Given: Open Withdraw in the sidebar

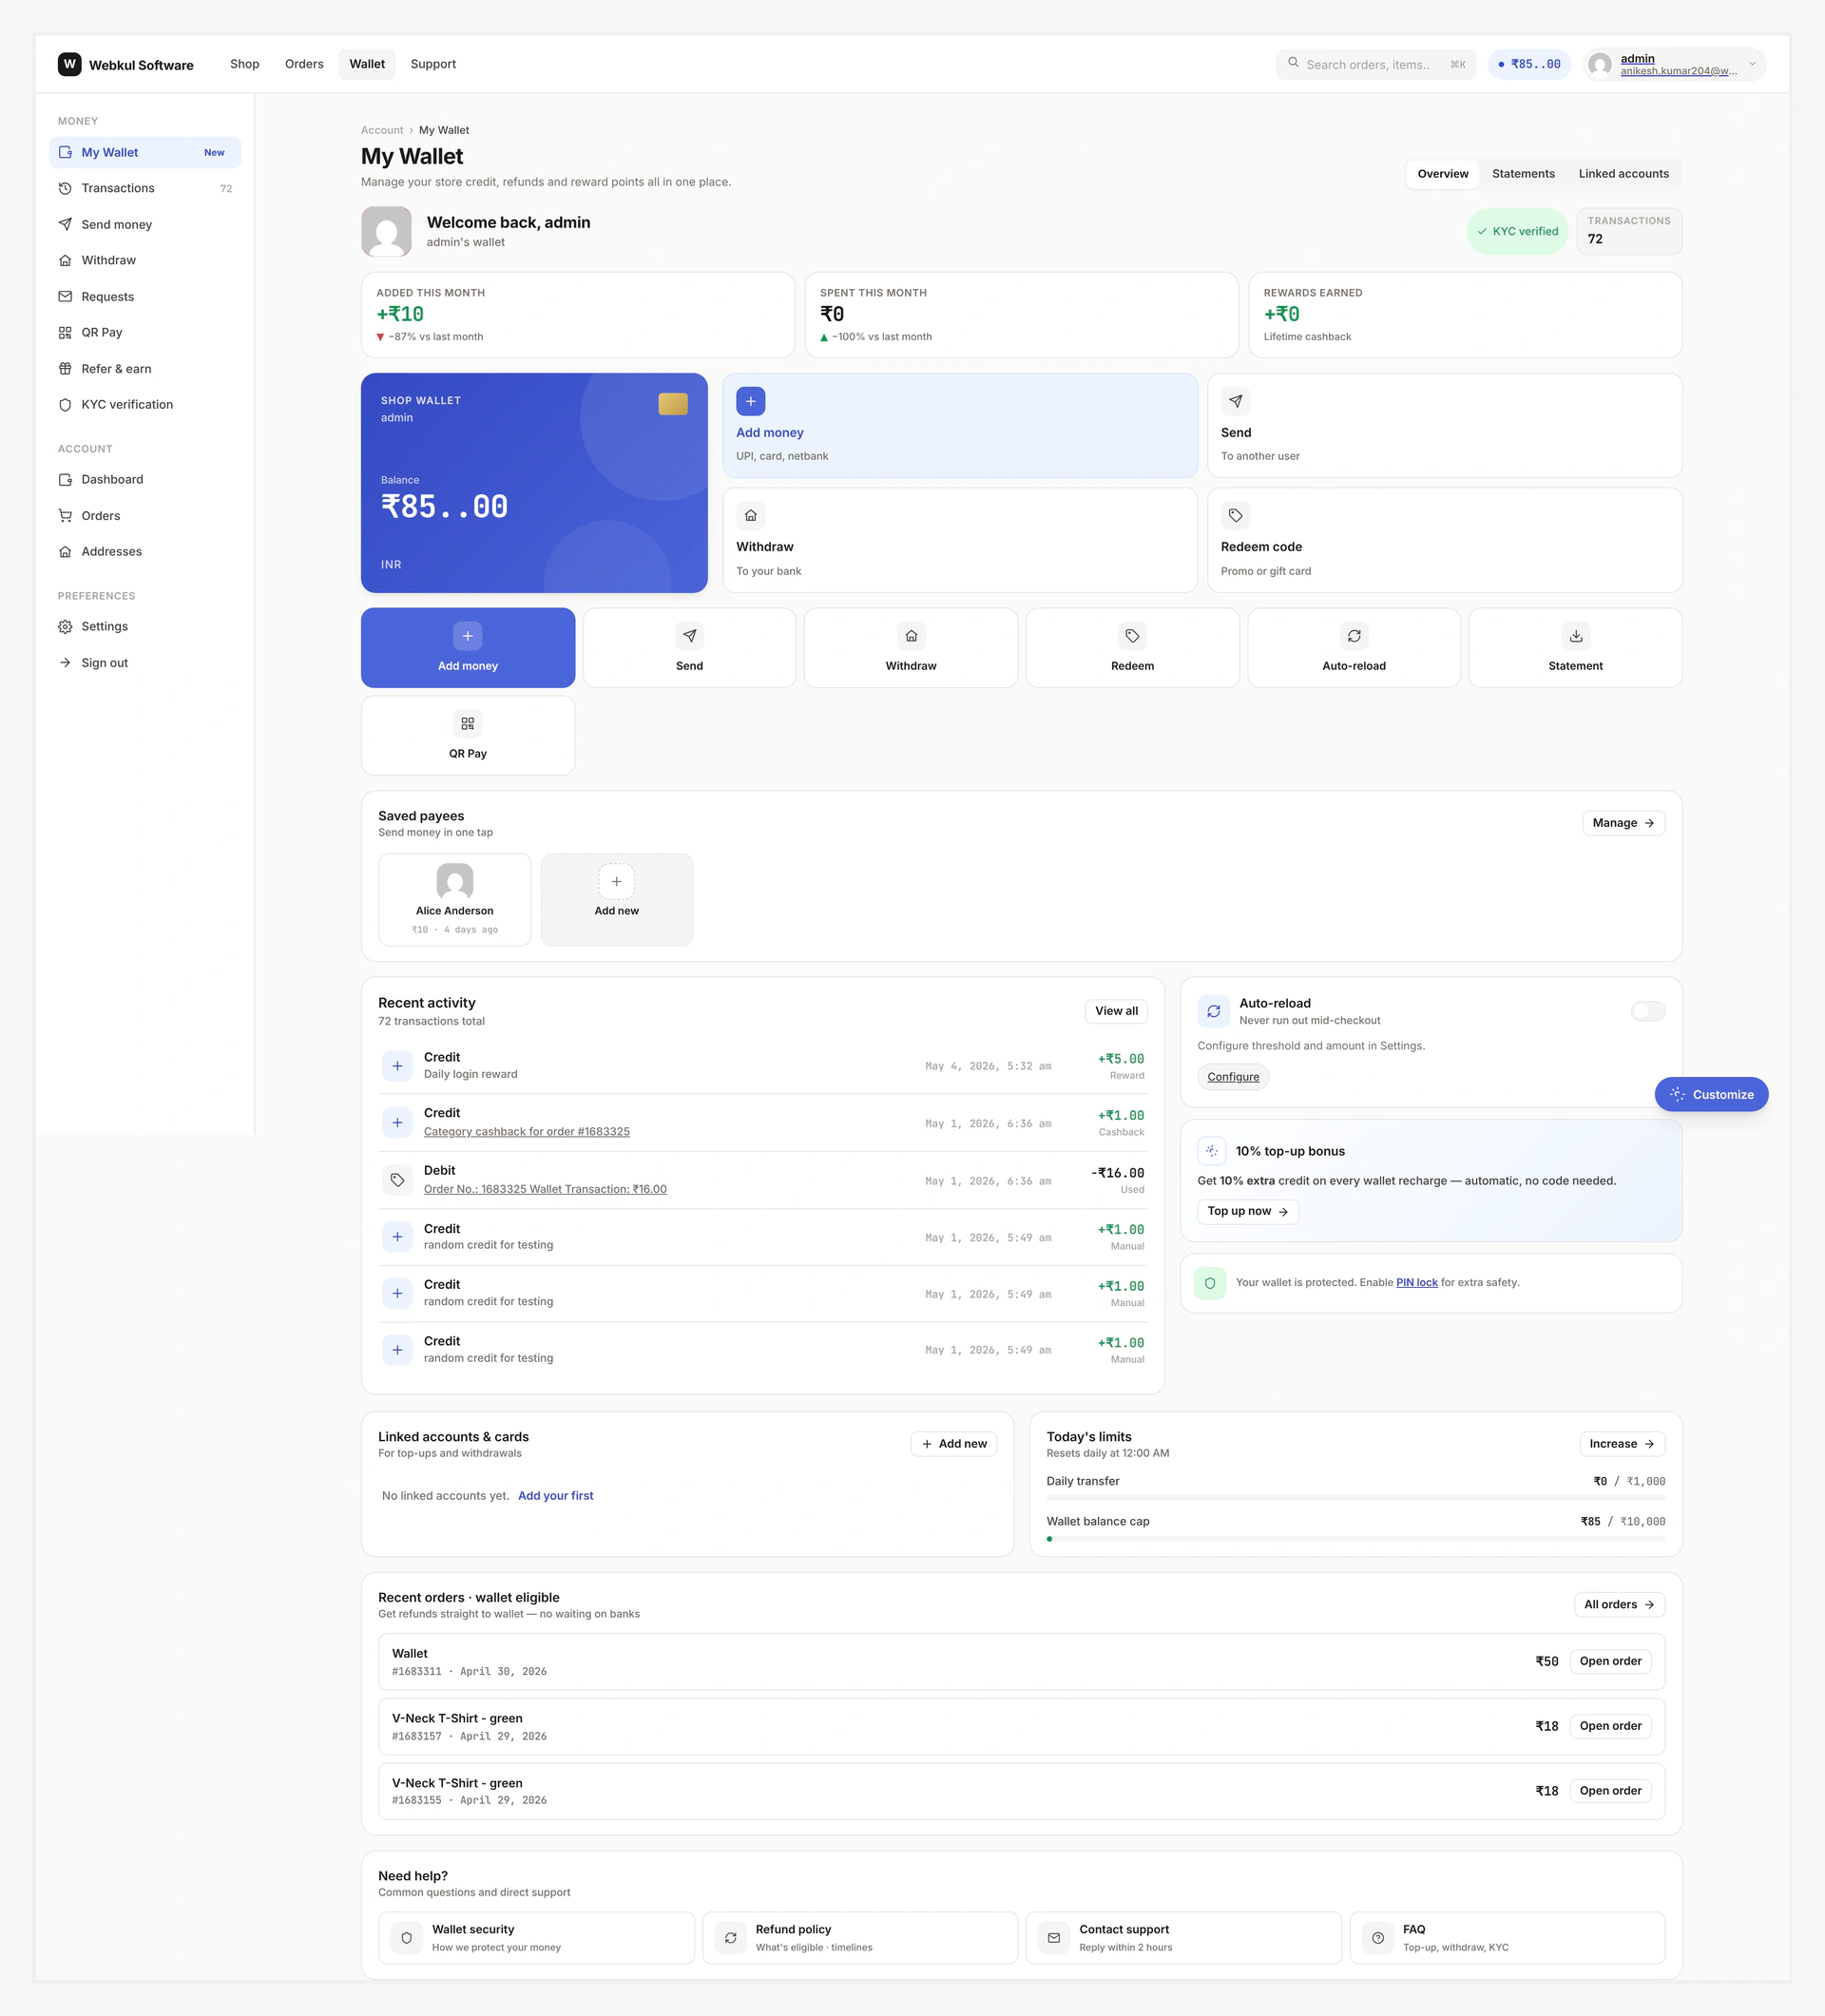Looking at the screenshot, I should pos(145,260).
